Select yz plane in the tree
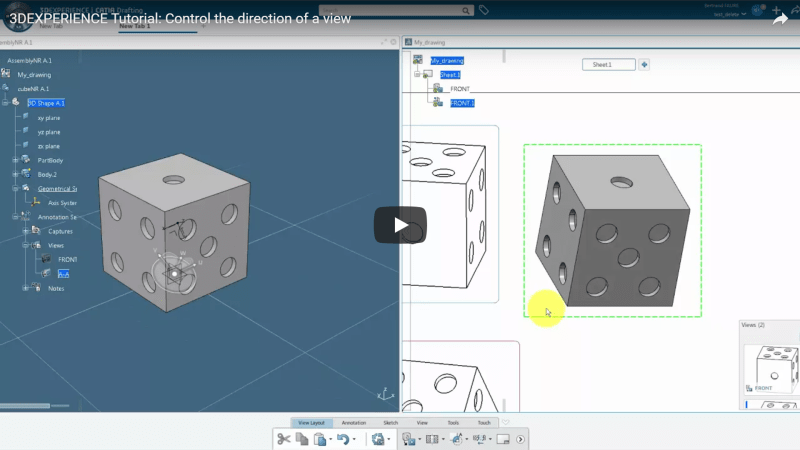Screen dimensions: 800x450 pyautogui.click(x=49, y=132)
